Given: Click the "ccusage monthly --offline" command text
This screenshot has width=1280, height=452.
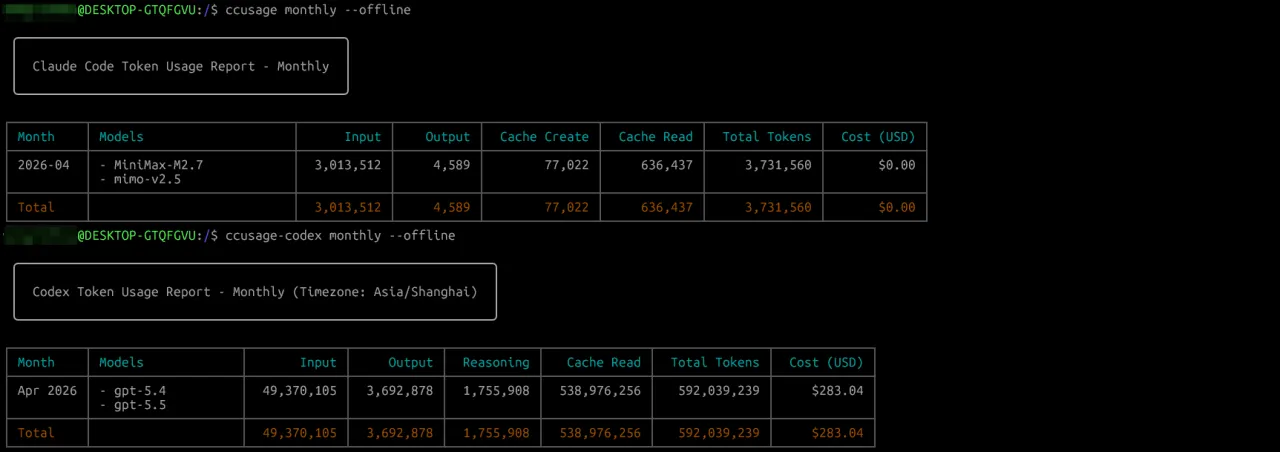Looking at the screenshot, I should click(x=318, y=10).
